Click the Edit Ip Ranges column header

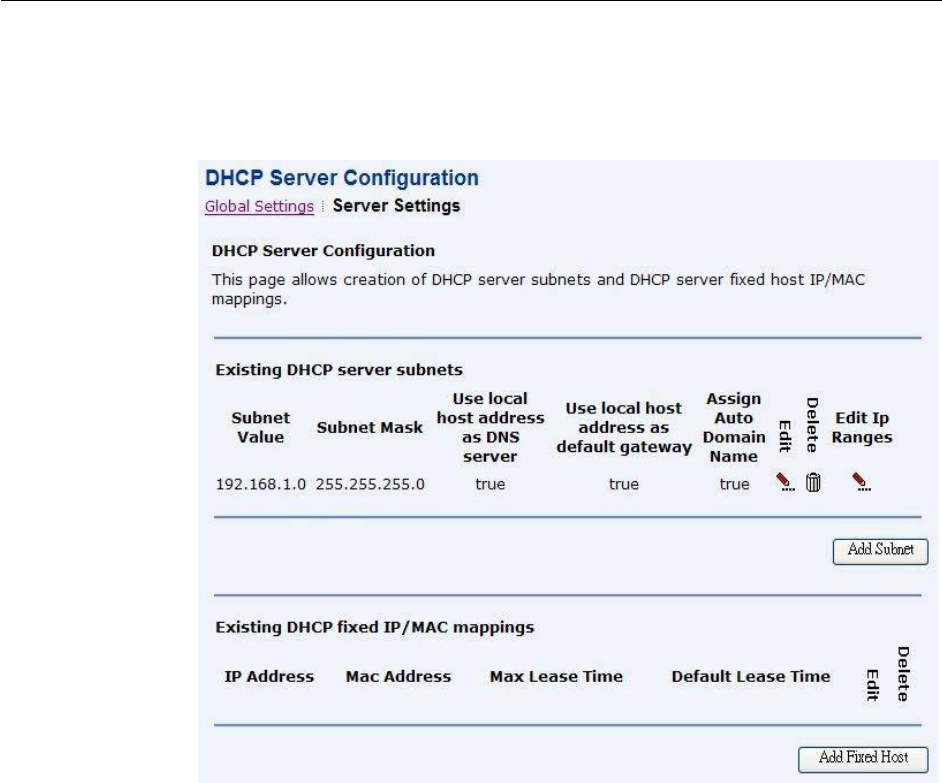click(861, 427)
